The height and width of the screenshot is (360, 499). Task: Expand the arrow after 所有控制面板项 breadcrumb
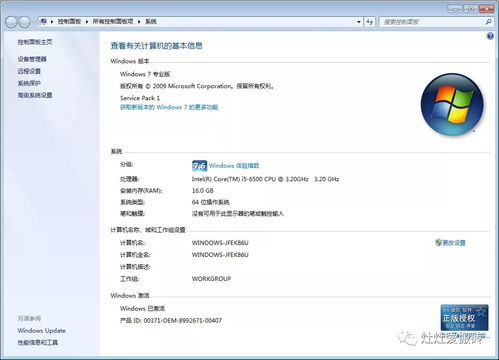[x=139, y=22]
